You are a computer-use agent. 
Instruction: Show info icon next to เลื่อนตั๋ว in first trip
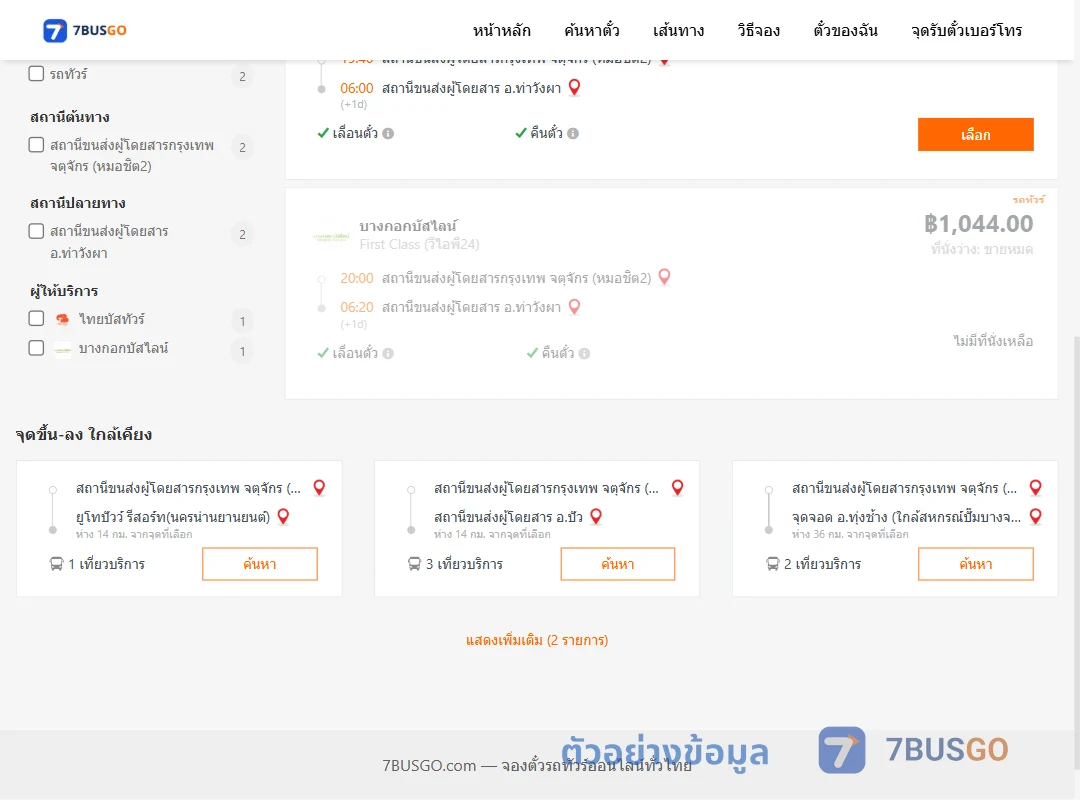click(x=388, y=134)
